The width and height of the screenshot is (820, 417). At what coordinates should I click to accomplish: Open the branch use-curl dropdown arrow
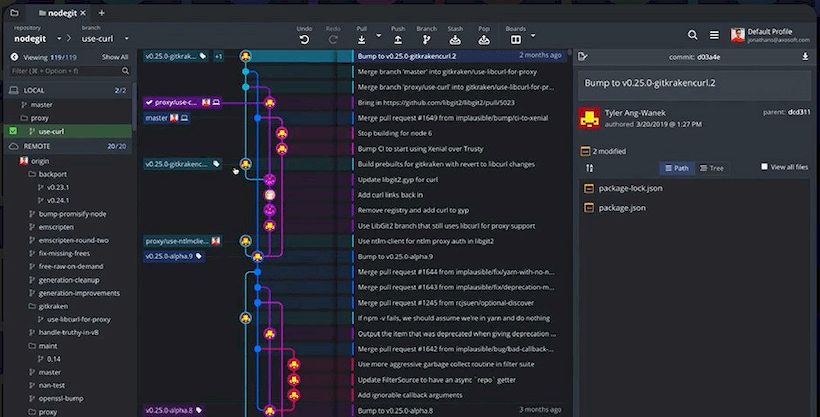(x=126, y=39)
